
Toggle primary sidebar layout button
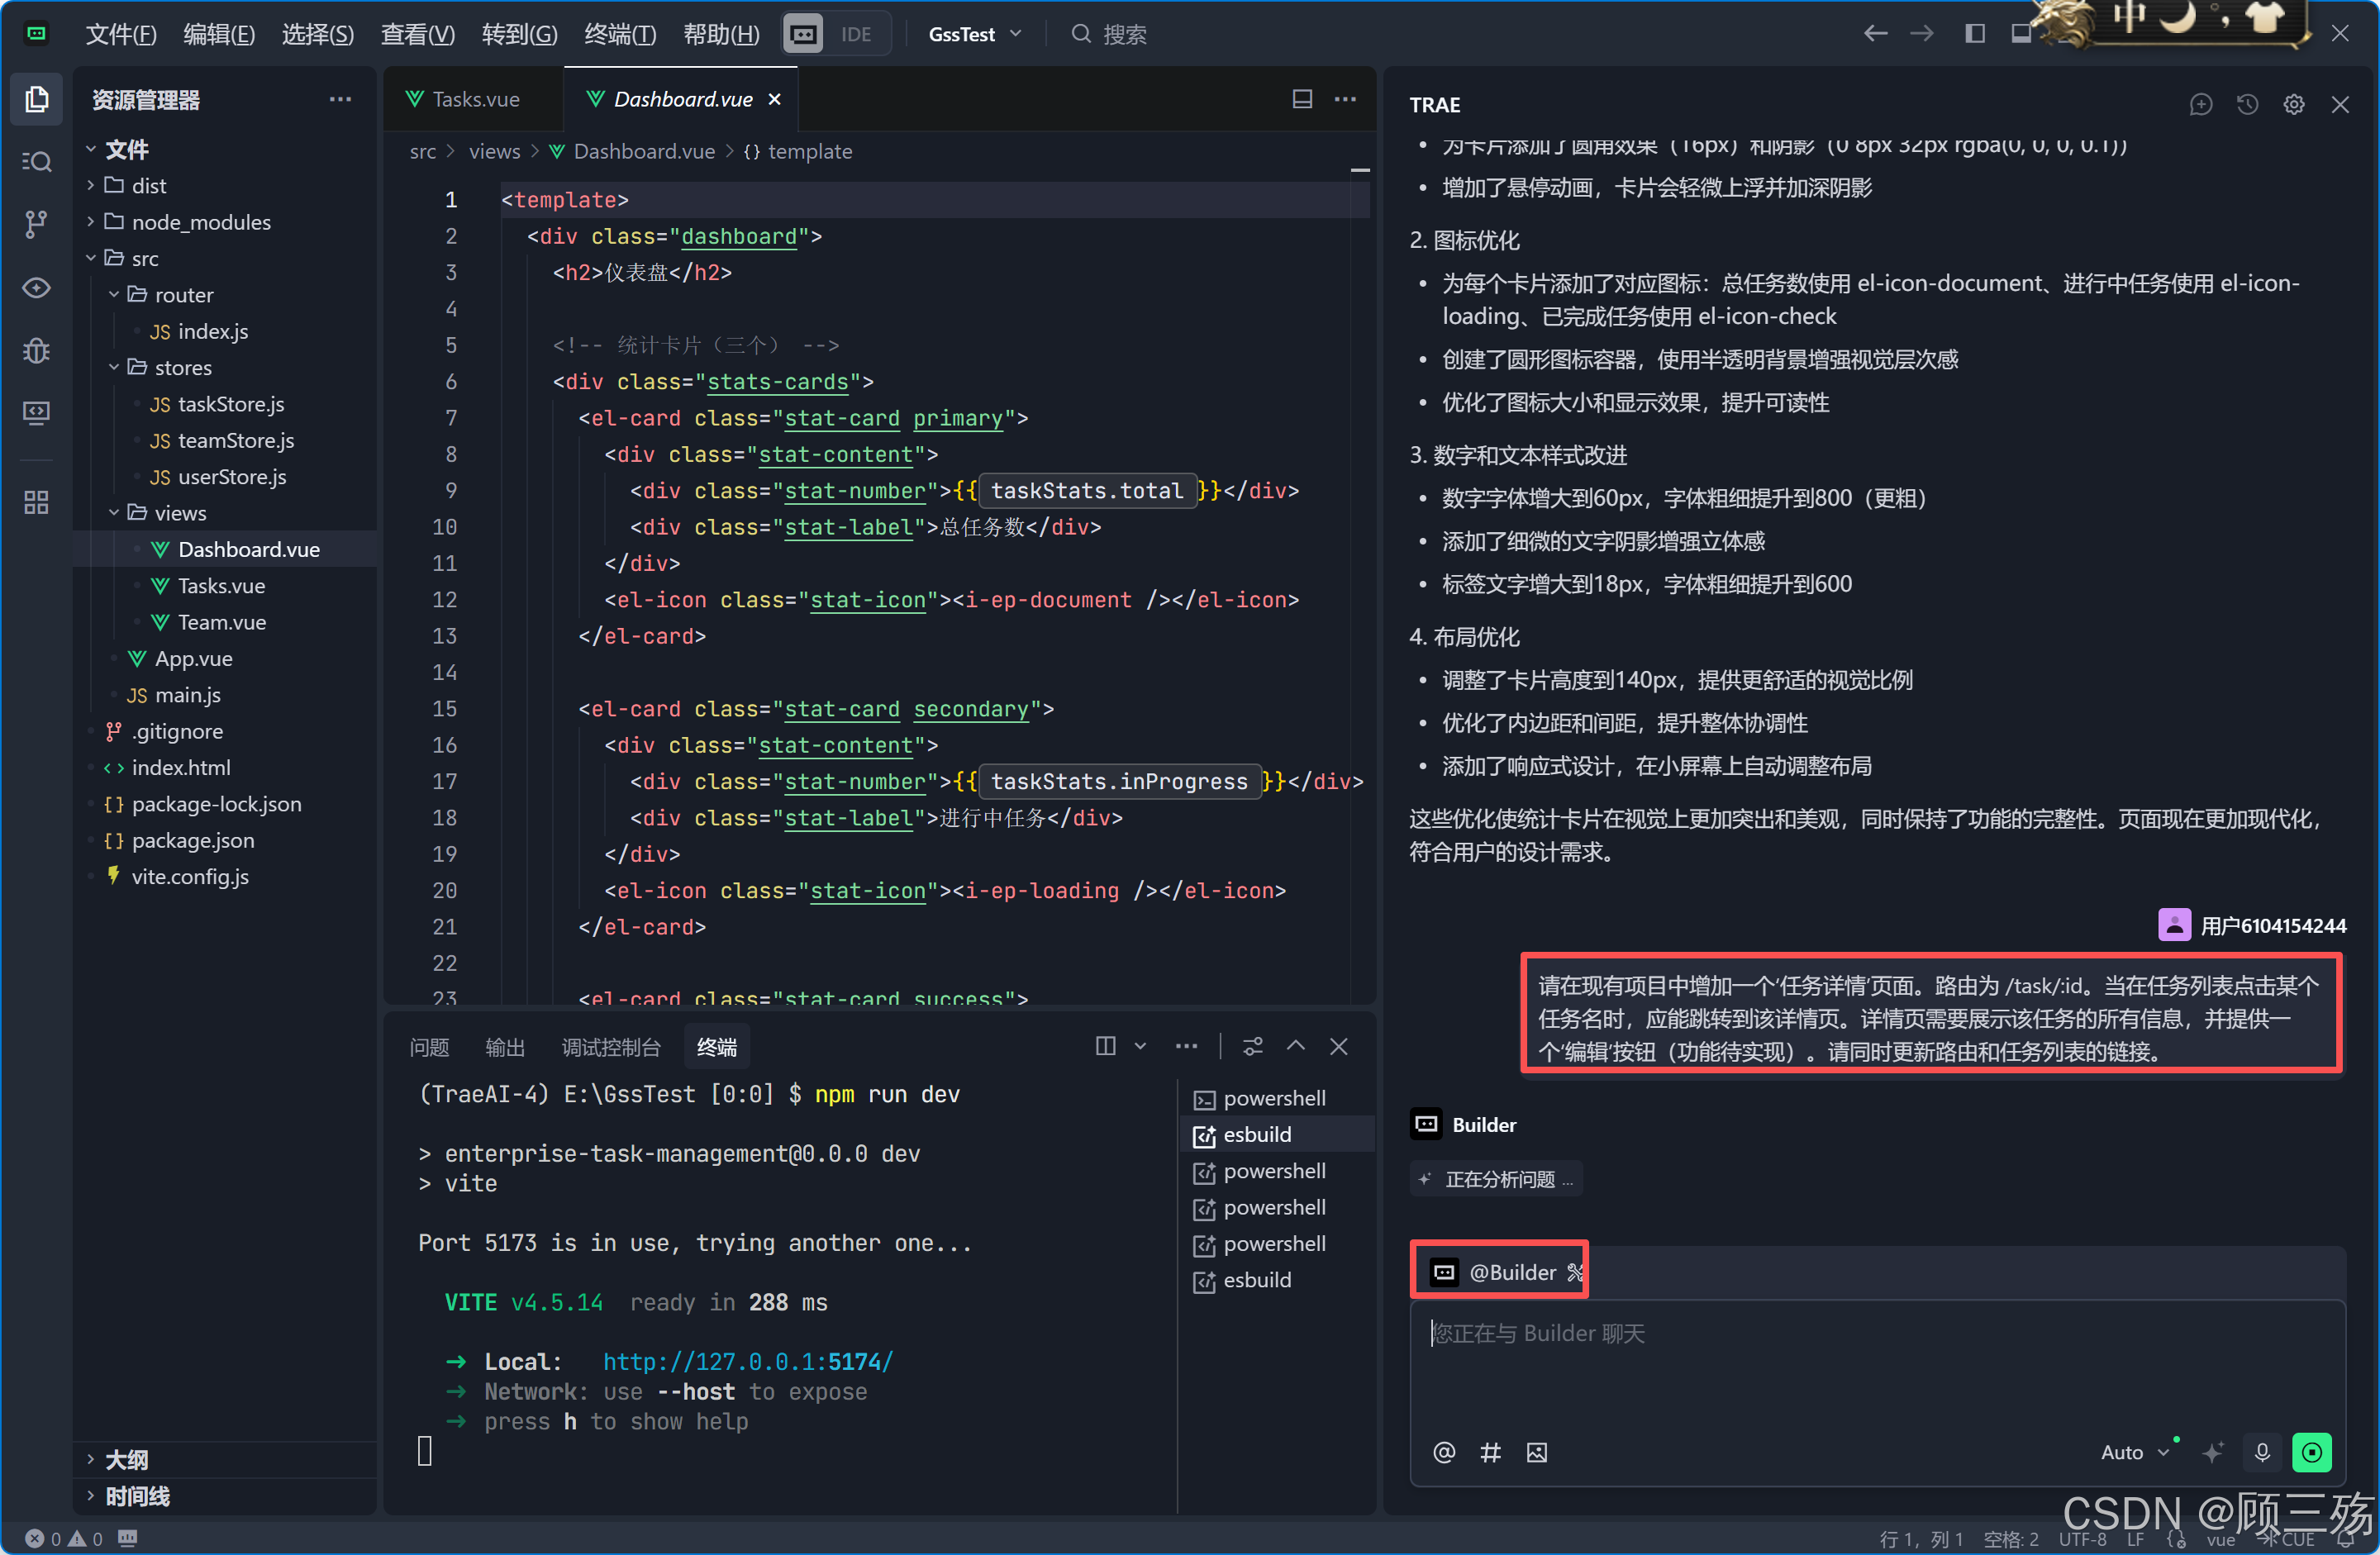click(x=1974, y=34)
